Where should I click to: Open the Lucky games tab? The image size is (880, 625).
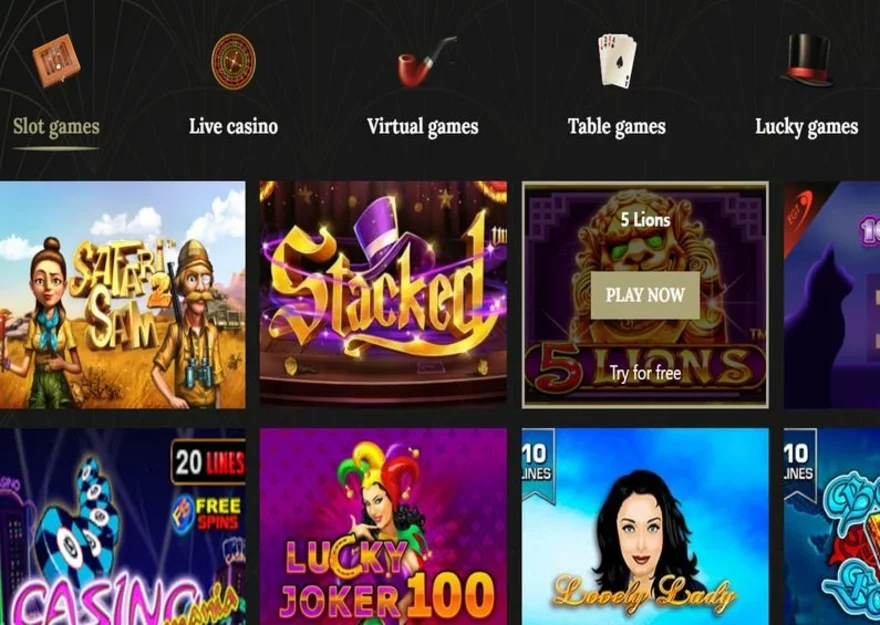pyautogui.click(x=806, y=127)
